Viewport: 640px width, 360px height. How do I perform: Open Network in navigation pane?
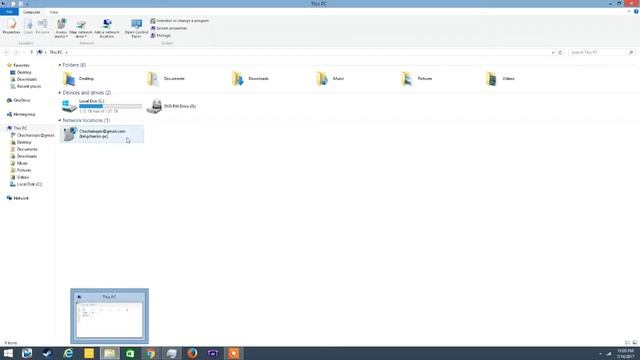coord(18,198)
